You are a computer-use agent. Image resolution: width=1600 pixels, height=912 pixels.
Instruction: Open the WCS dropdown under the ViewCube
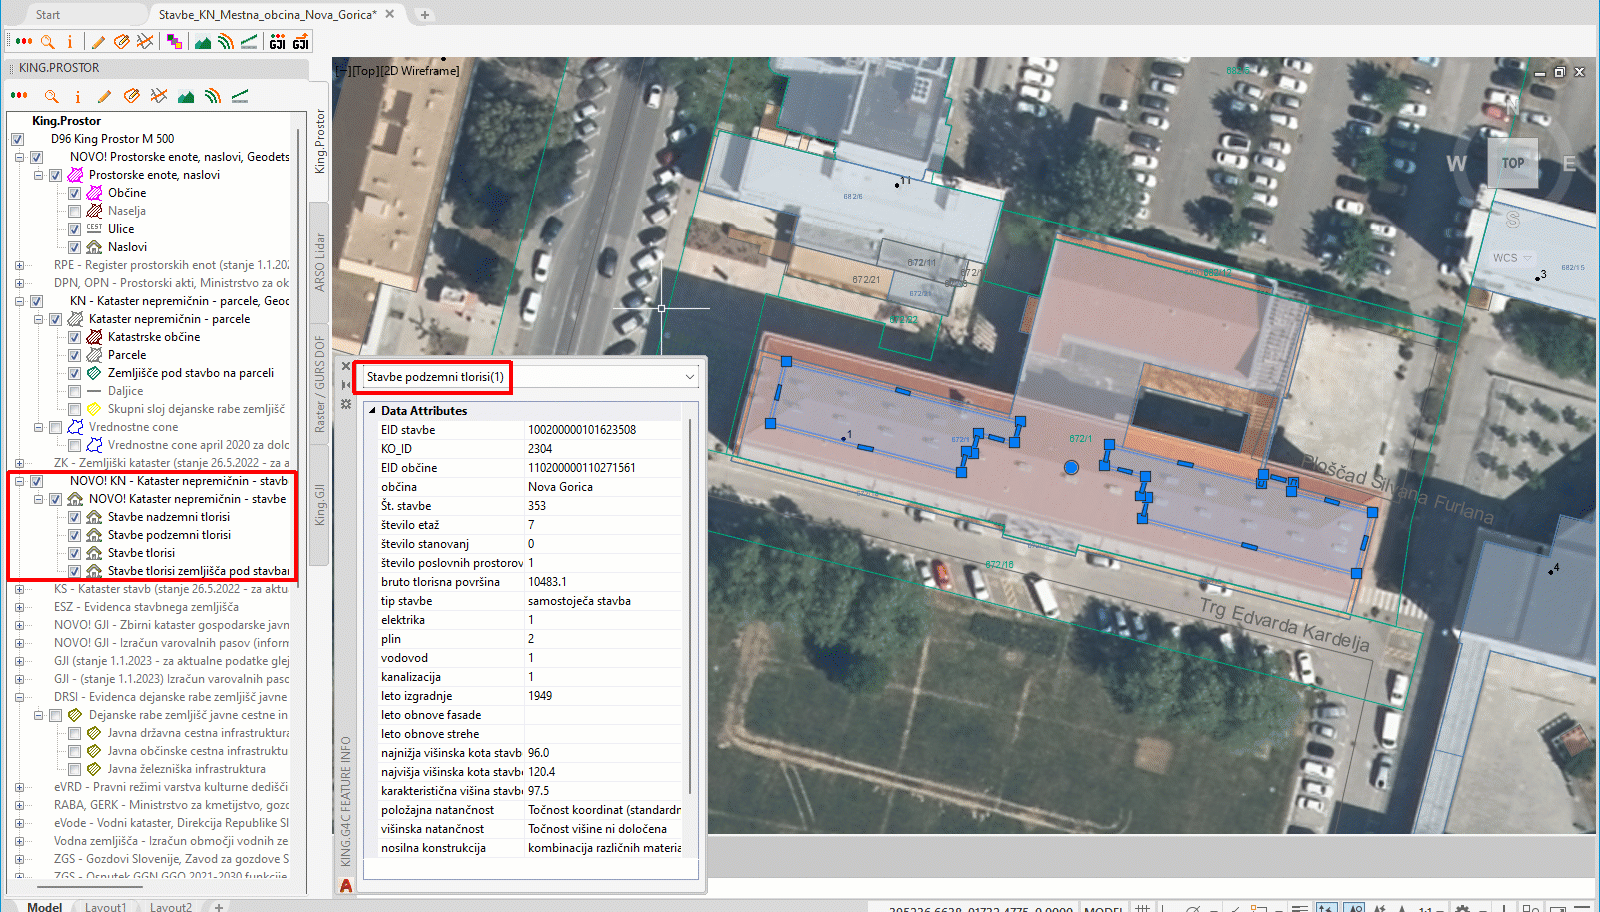(x=1527, y=258)
